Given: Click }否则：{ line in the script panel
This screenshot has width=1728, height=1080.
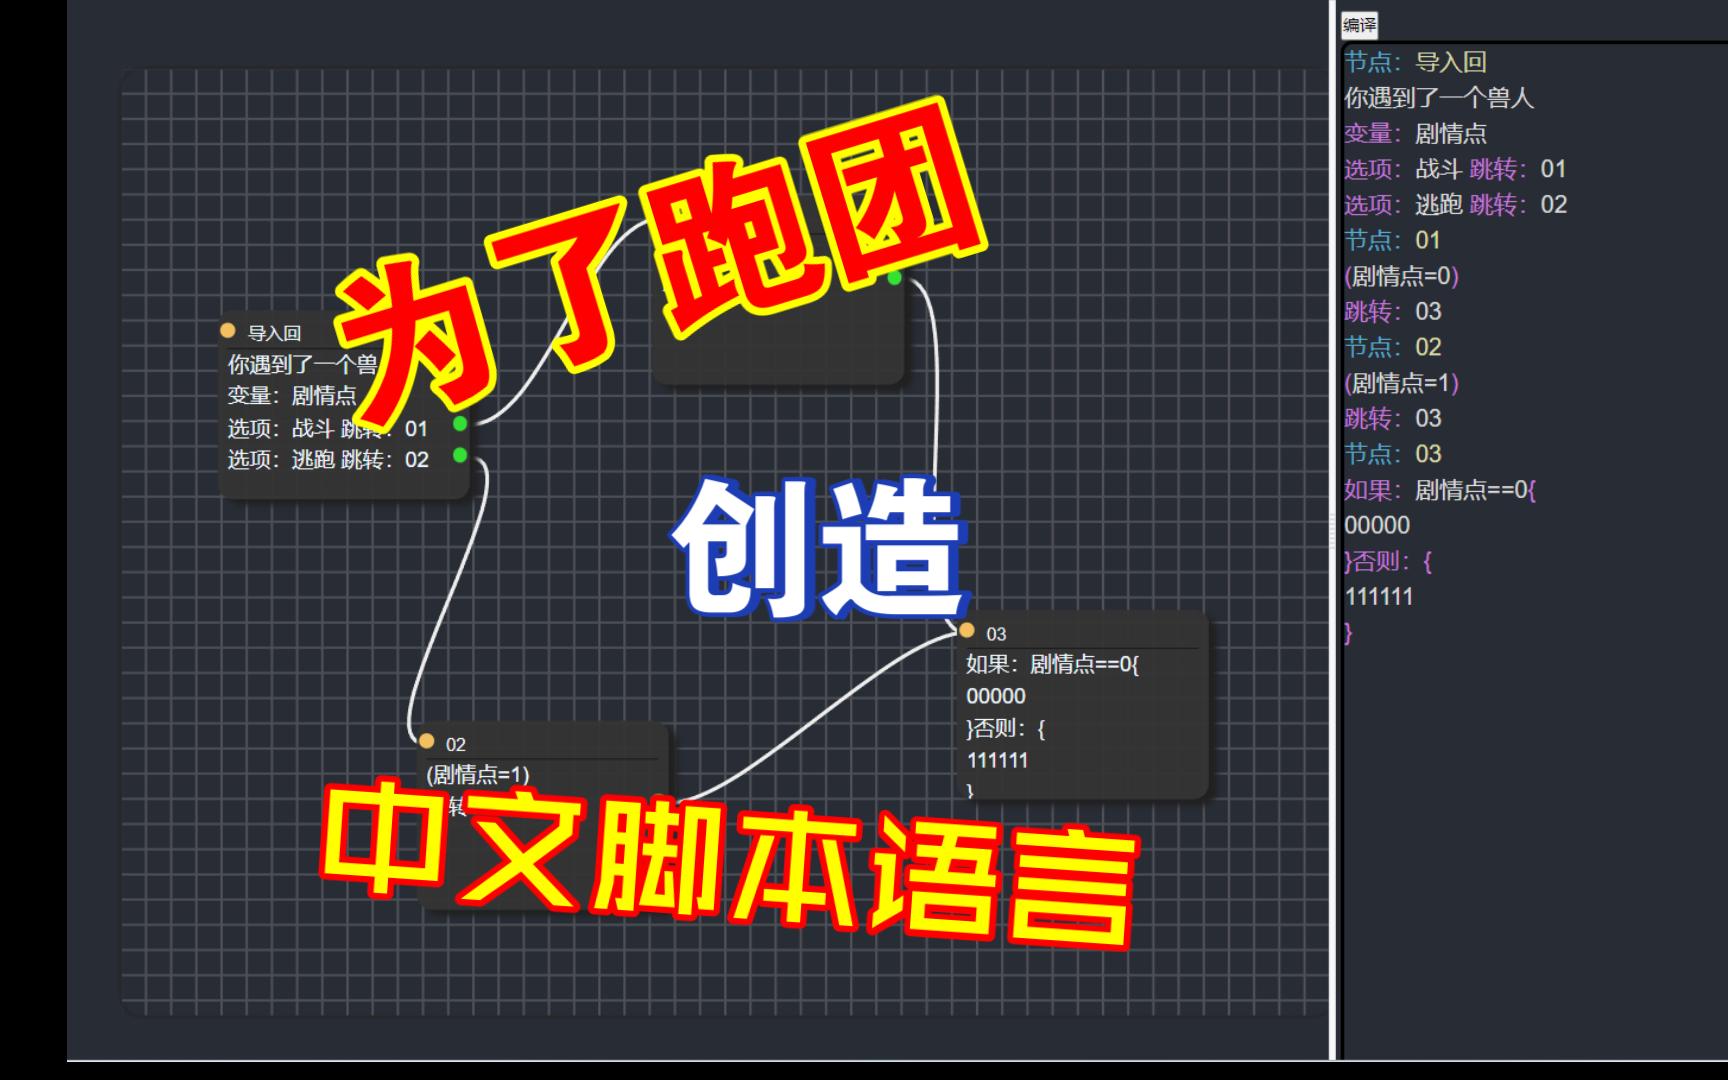Looking at the screenshot, I should [1388, 562].
